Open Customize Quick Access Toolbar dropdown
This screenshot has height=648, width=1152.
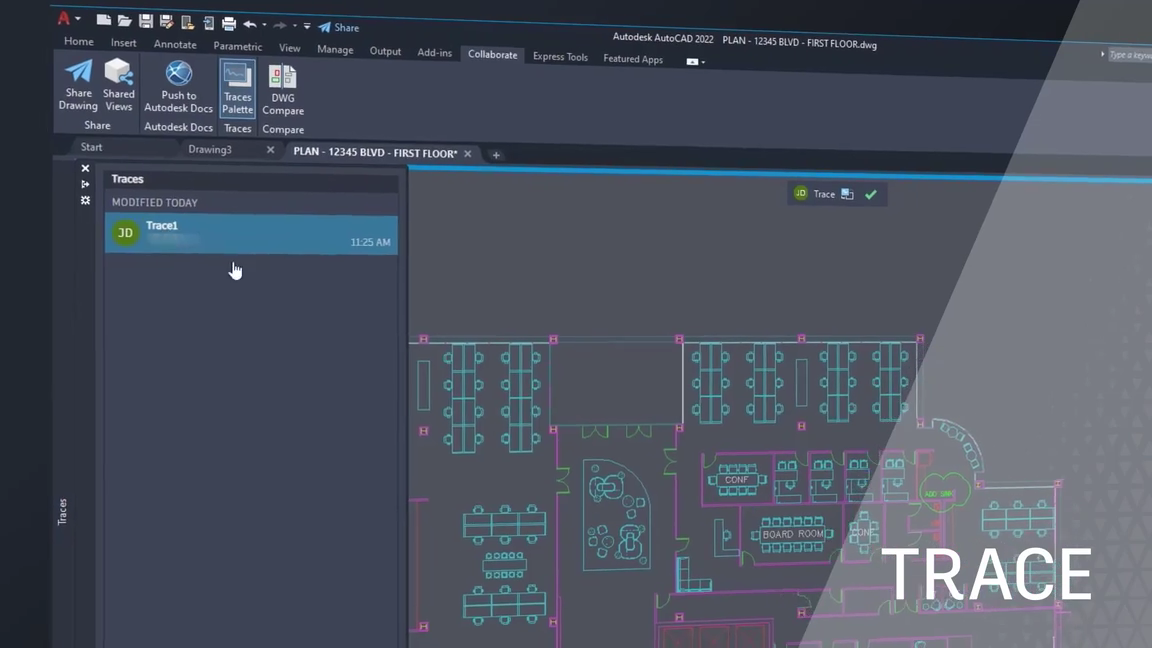pos(307,26)
